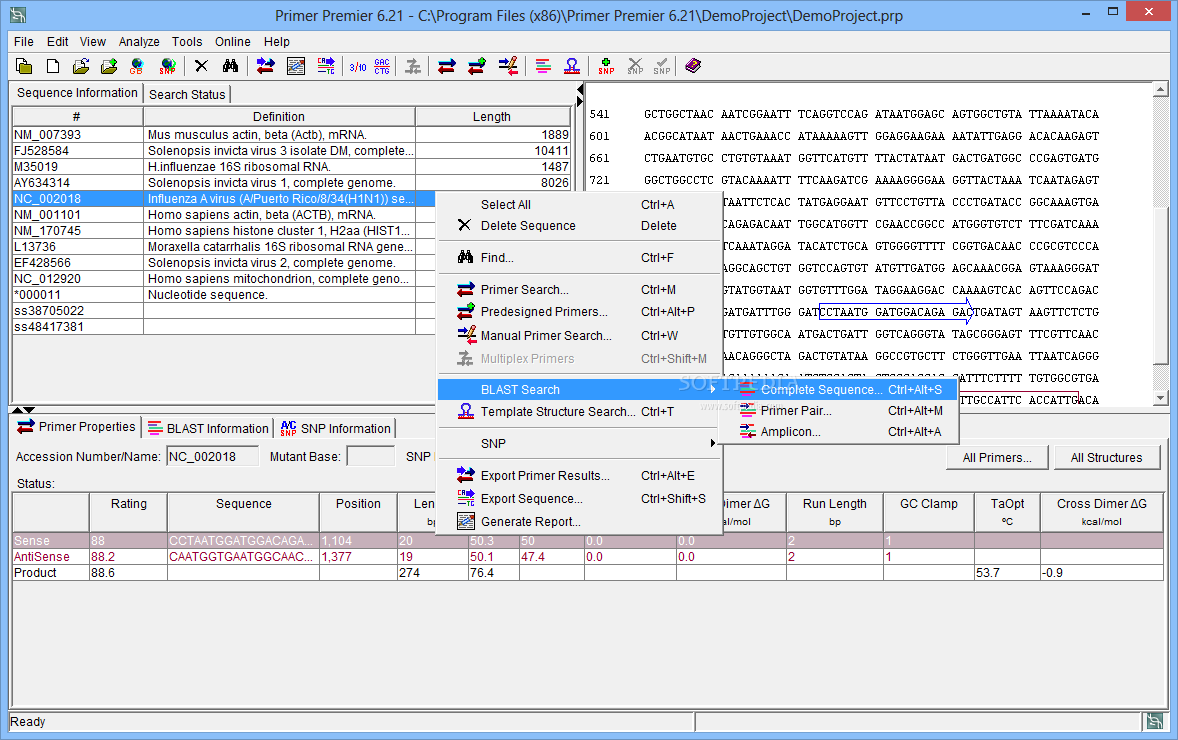This screenshot has width=1178, height=740.
Task: Click the status bar corner application icon
Action: pos(1155,722)
